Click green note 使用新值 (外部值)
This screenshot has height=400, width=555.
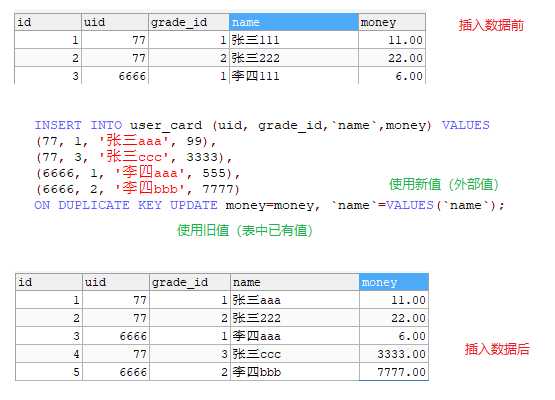pyautogui.click(x=444, y=184)
